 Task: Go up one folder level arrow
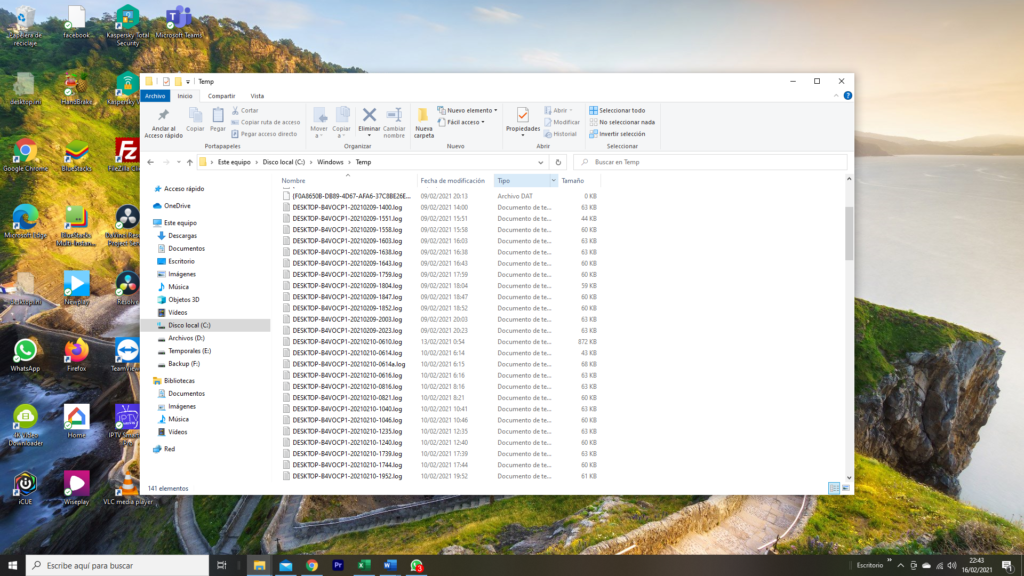pos(189,162)
